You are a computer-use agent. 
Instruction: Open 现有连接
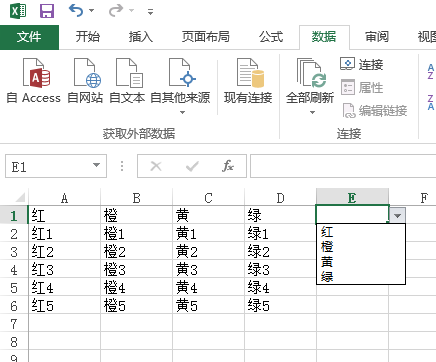248,81
